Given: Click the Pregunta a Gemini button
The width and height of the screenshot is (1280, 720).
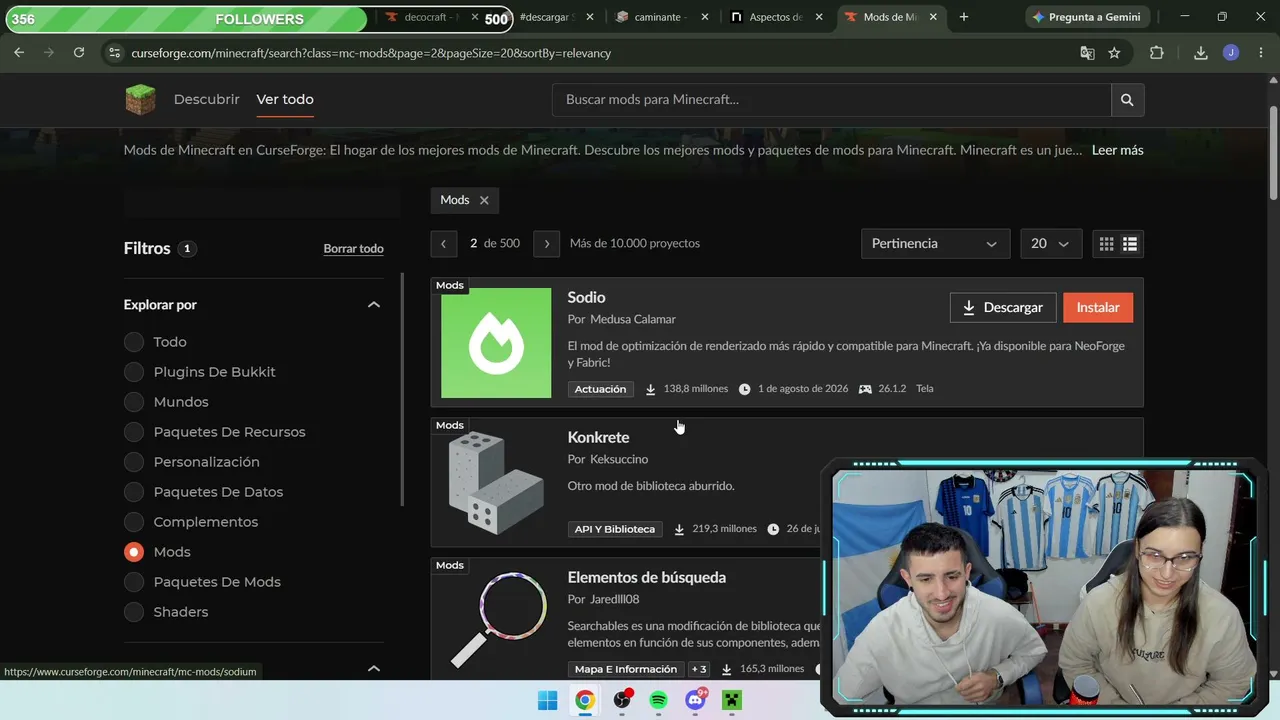Looking at the screenshot, I should pyautogui.click(x=1088, y=17).
